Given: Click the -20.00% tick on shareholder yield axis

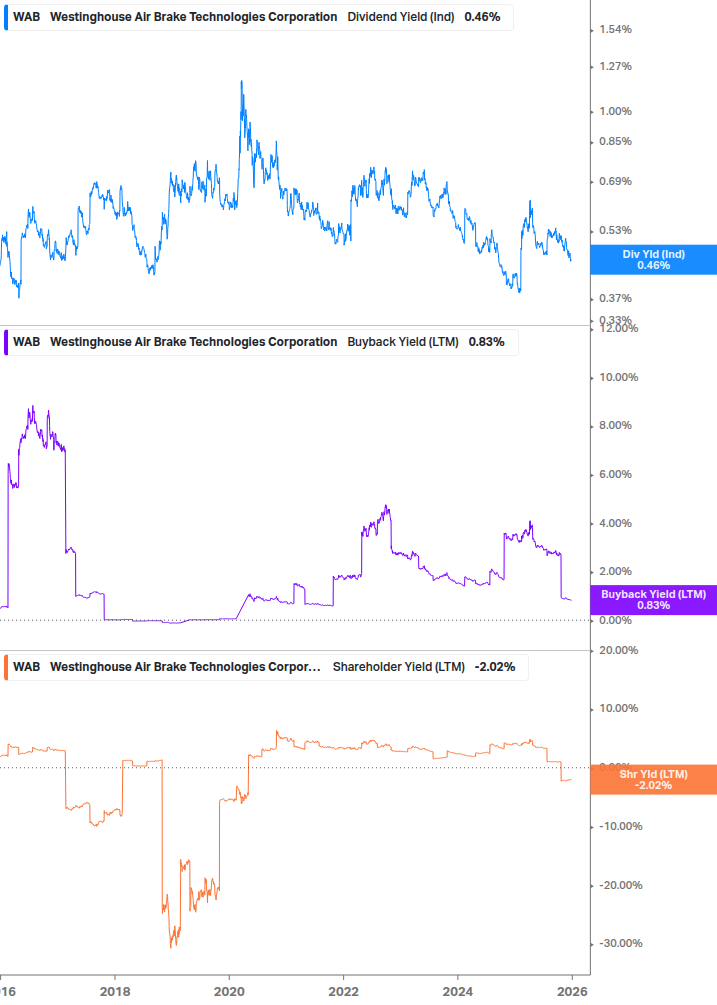Looking at the screenshot, I should [x=620, y=886].
